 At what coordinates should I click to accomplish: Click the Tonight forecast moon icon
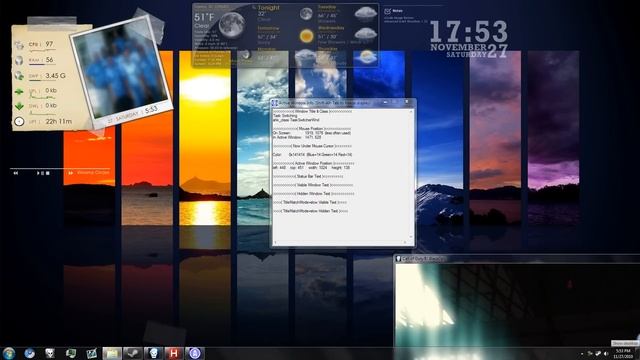tap(306, 14)
